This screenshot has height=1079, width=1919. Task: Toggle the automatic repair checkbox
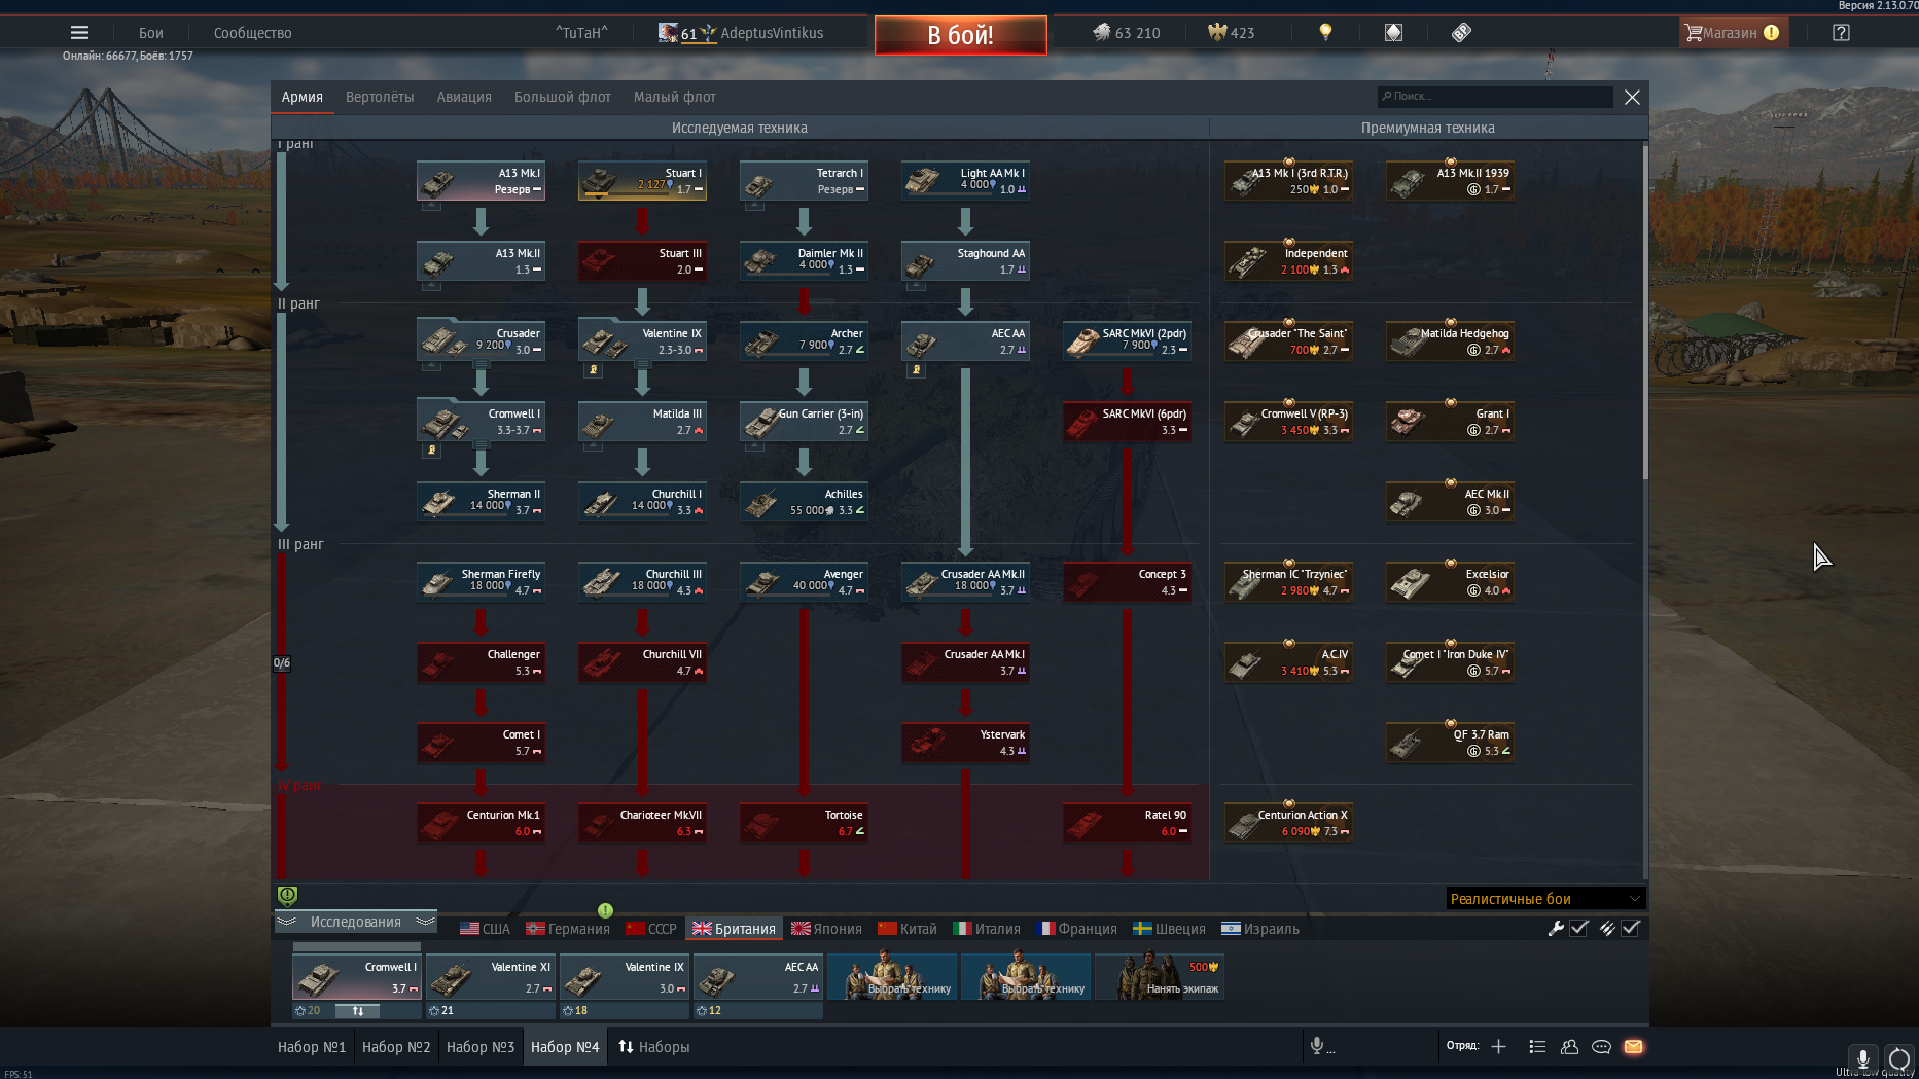pos(1580,928)
